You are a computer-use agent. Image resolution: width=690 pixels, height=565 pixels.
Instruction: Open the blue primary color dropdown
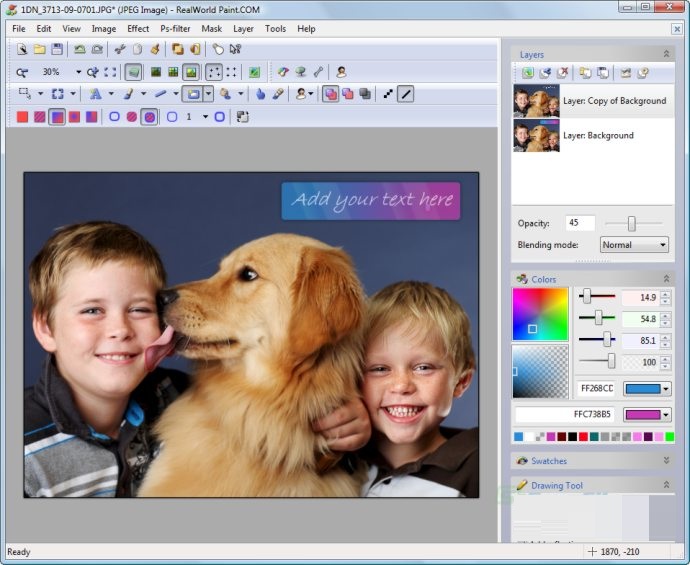click(647, 389)
